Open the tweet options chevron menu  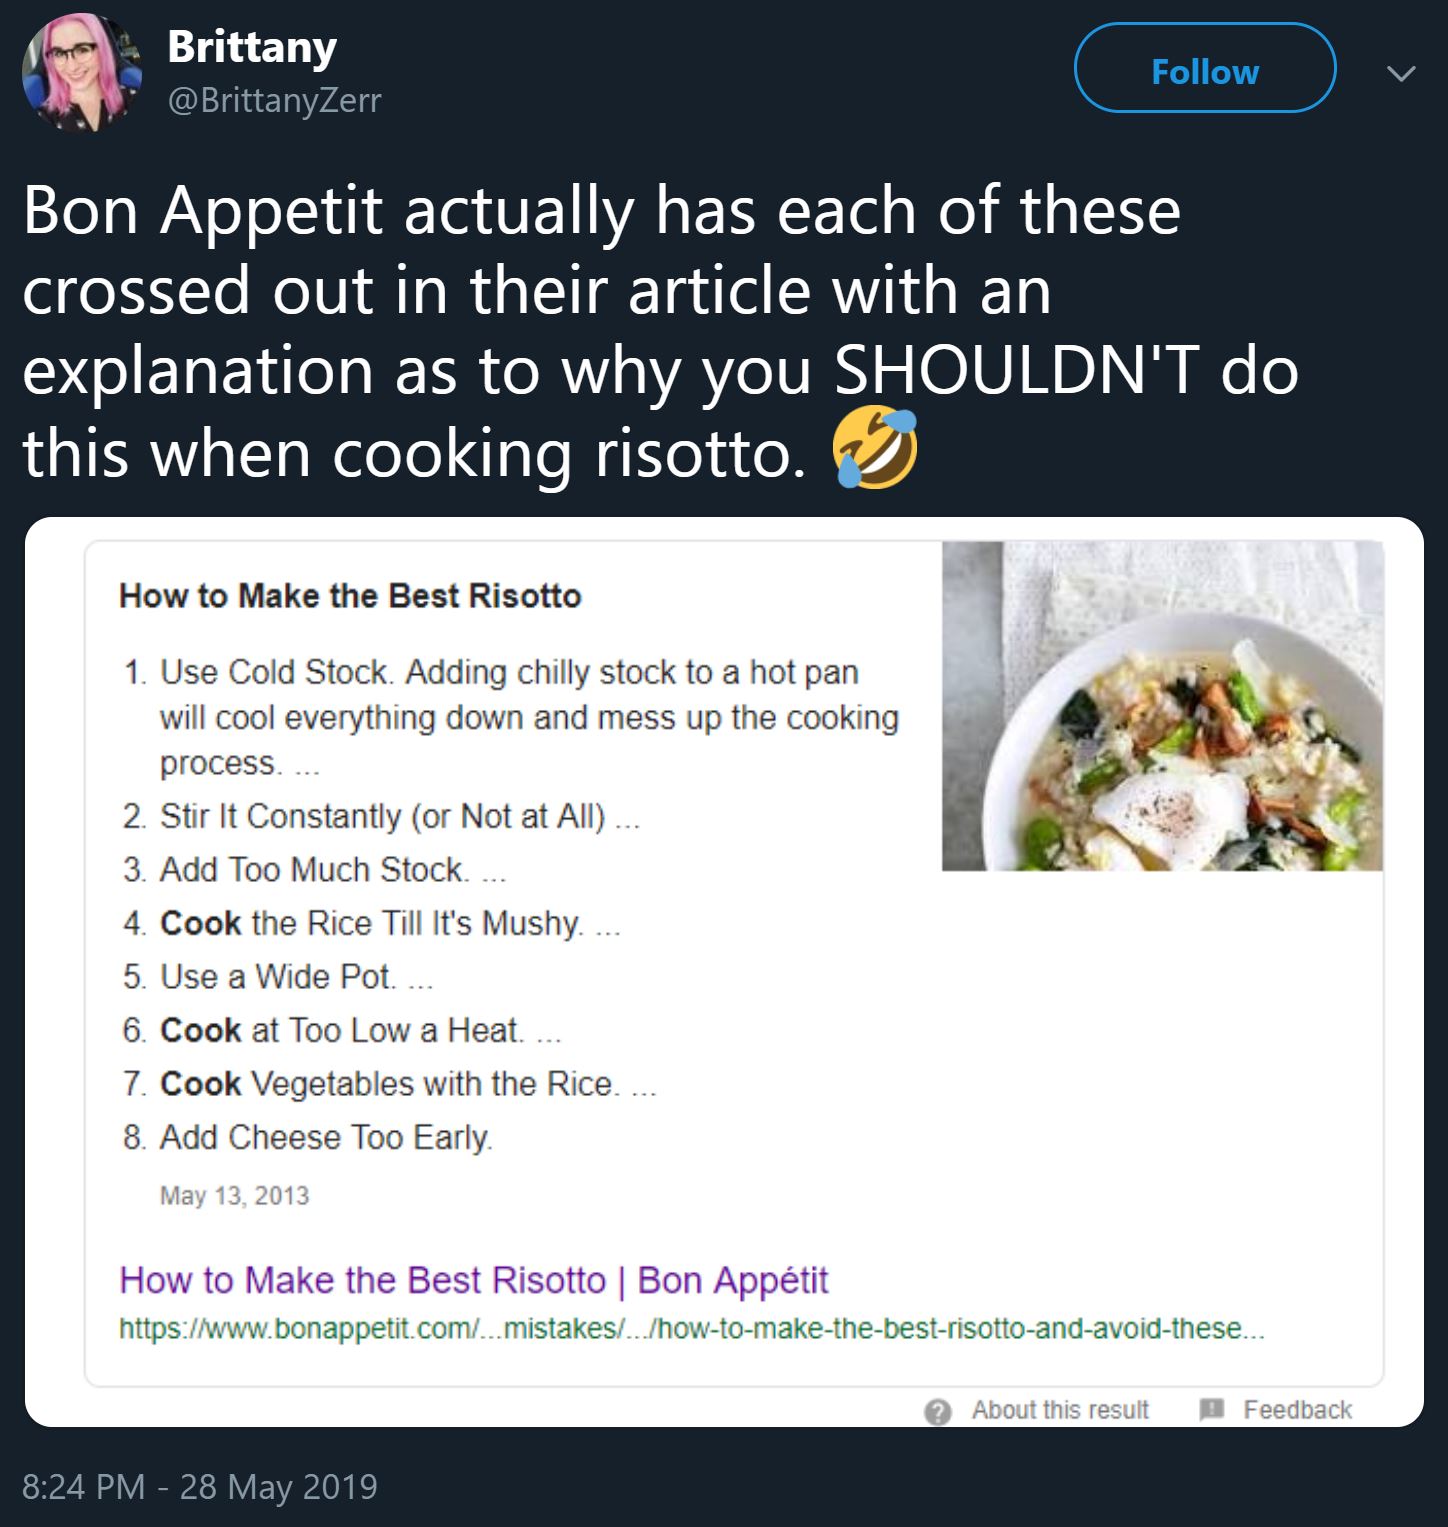(x=1401, y=74)
